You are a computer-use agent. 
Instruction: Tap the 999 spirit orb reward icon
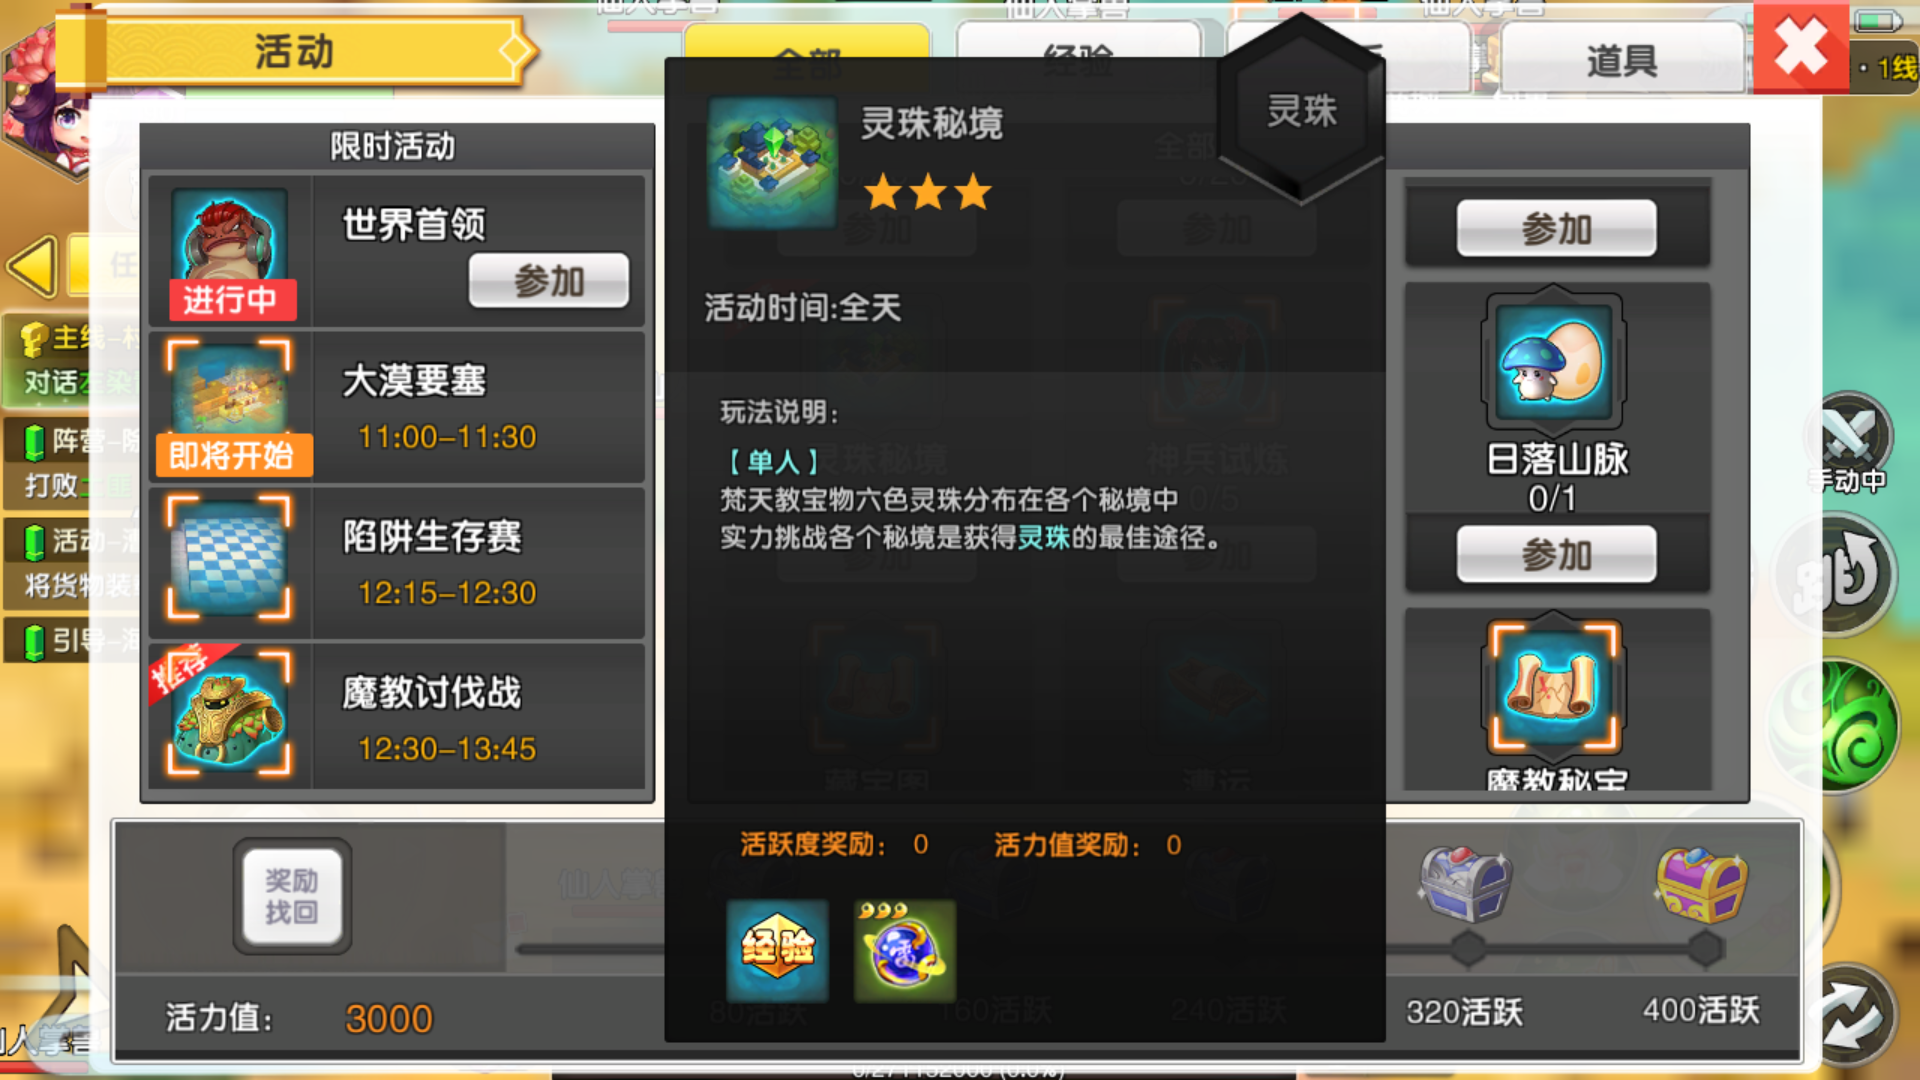pos(905,949)
